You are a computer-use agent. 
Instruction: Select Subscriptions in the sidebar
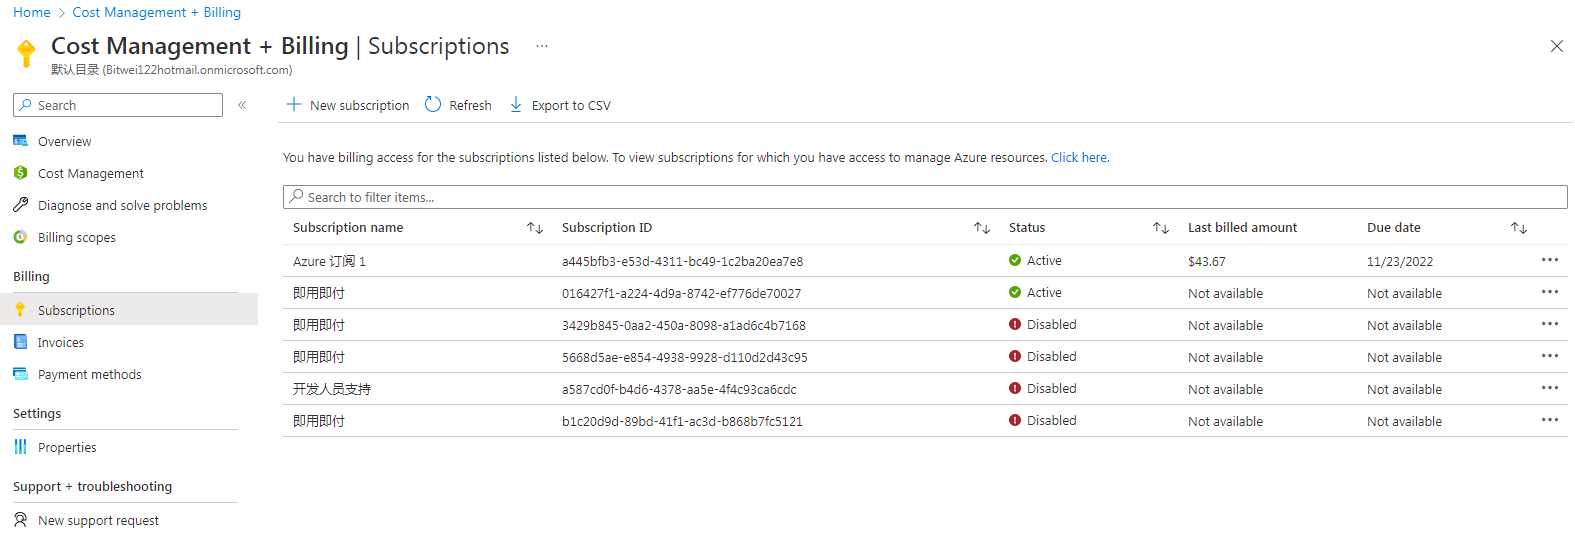pos(129,310)
